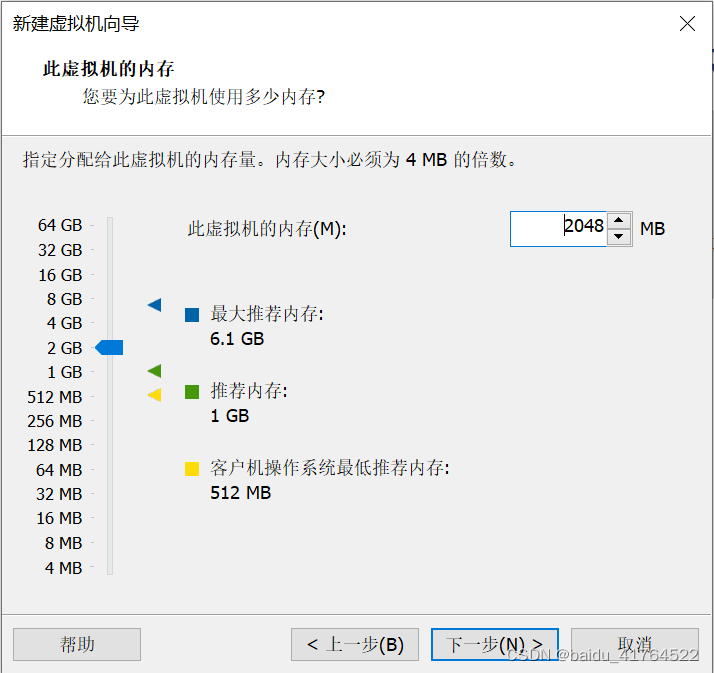The height and width of the screenshot is (673, 714).
Task: Click the 此虚拟机的内存(M) label
Action: coord(267,229)
